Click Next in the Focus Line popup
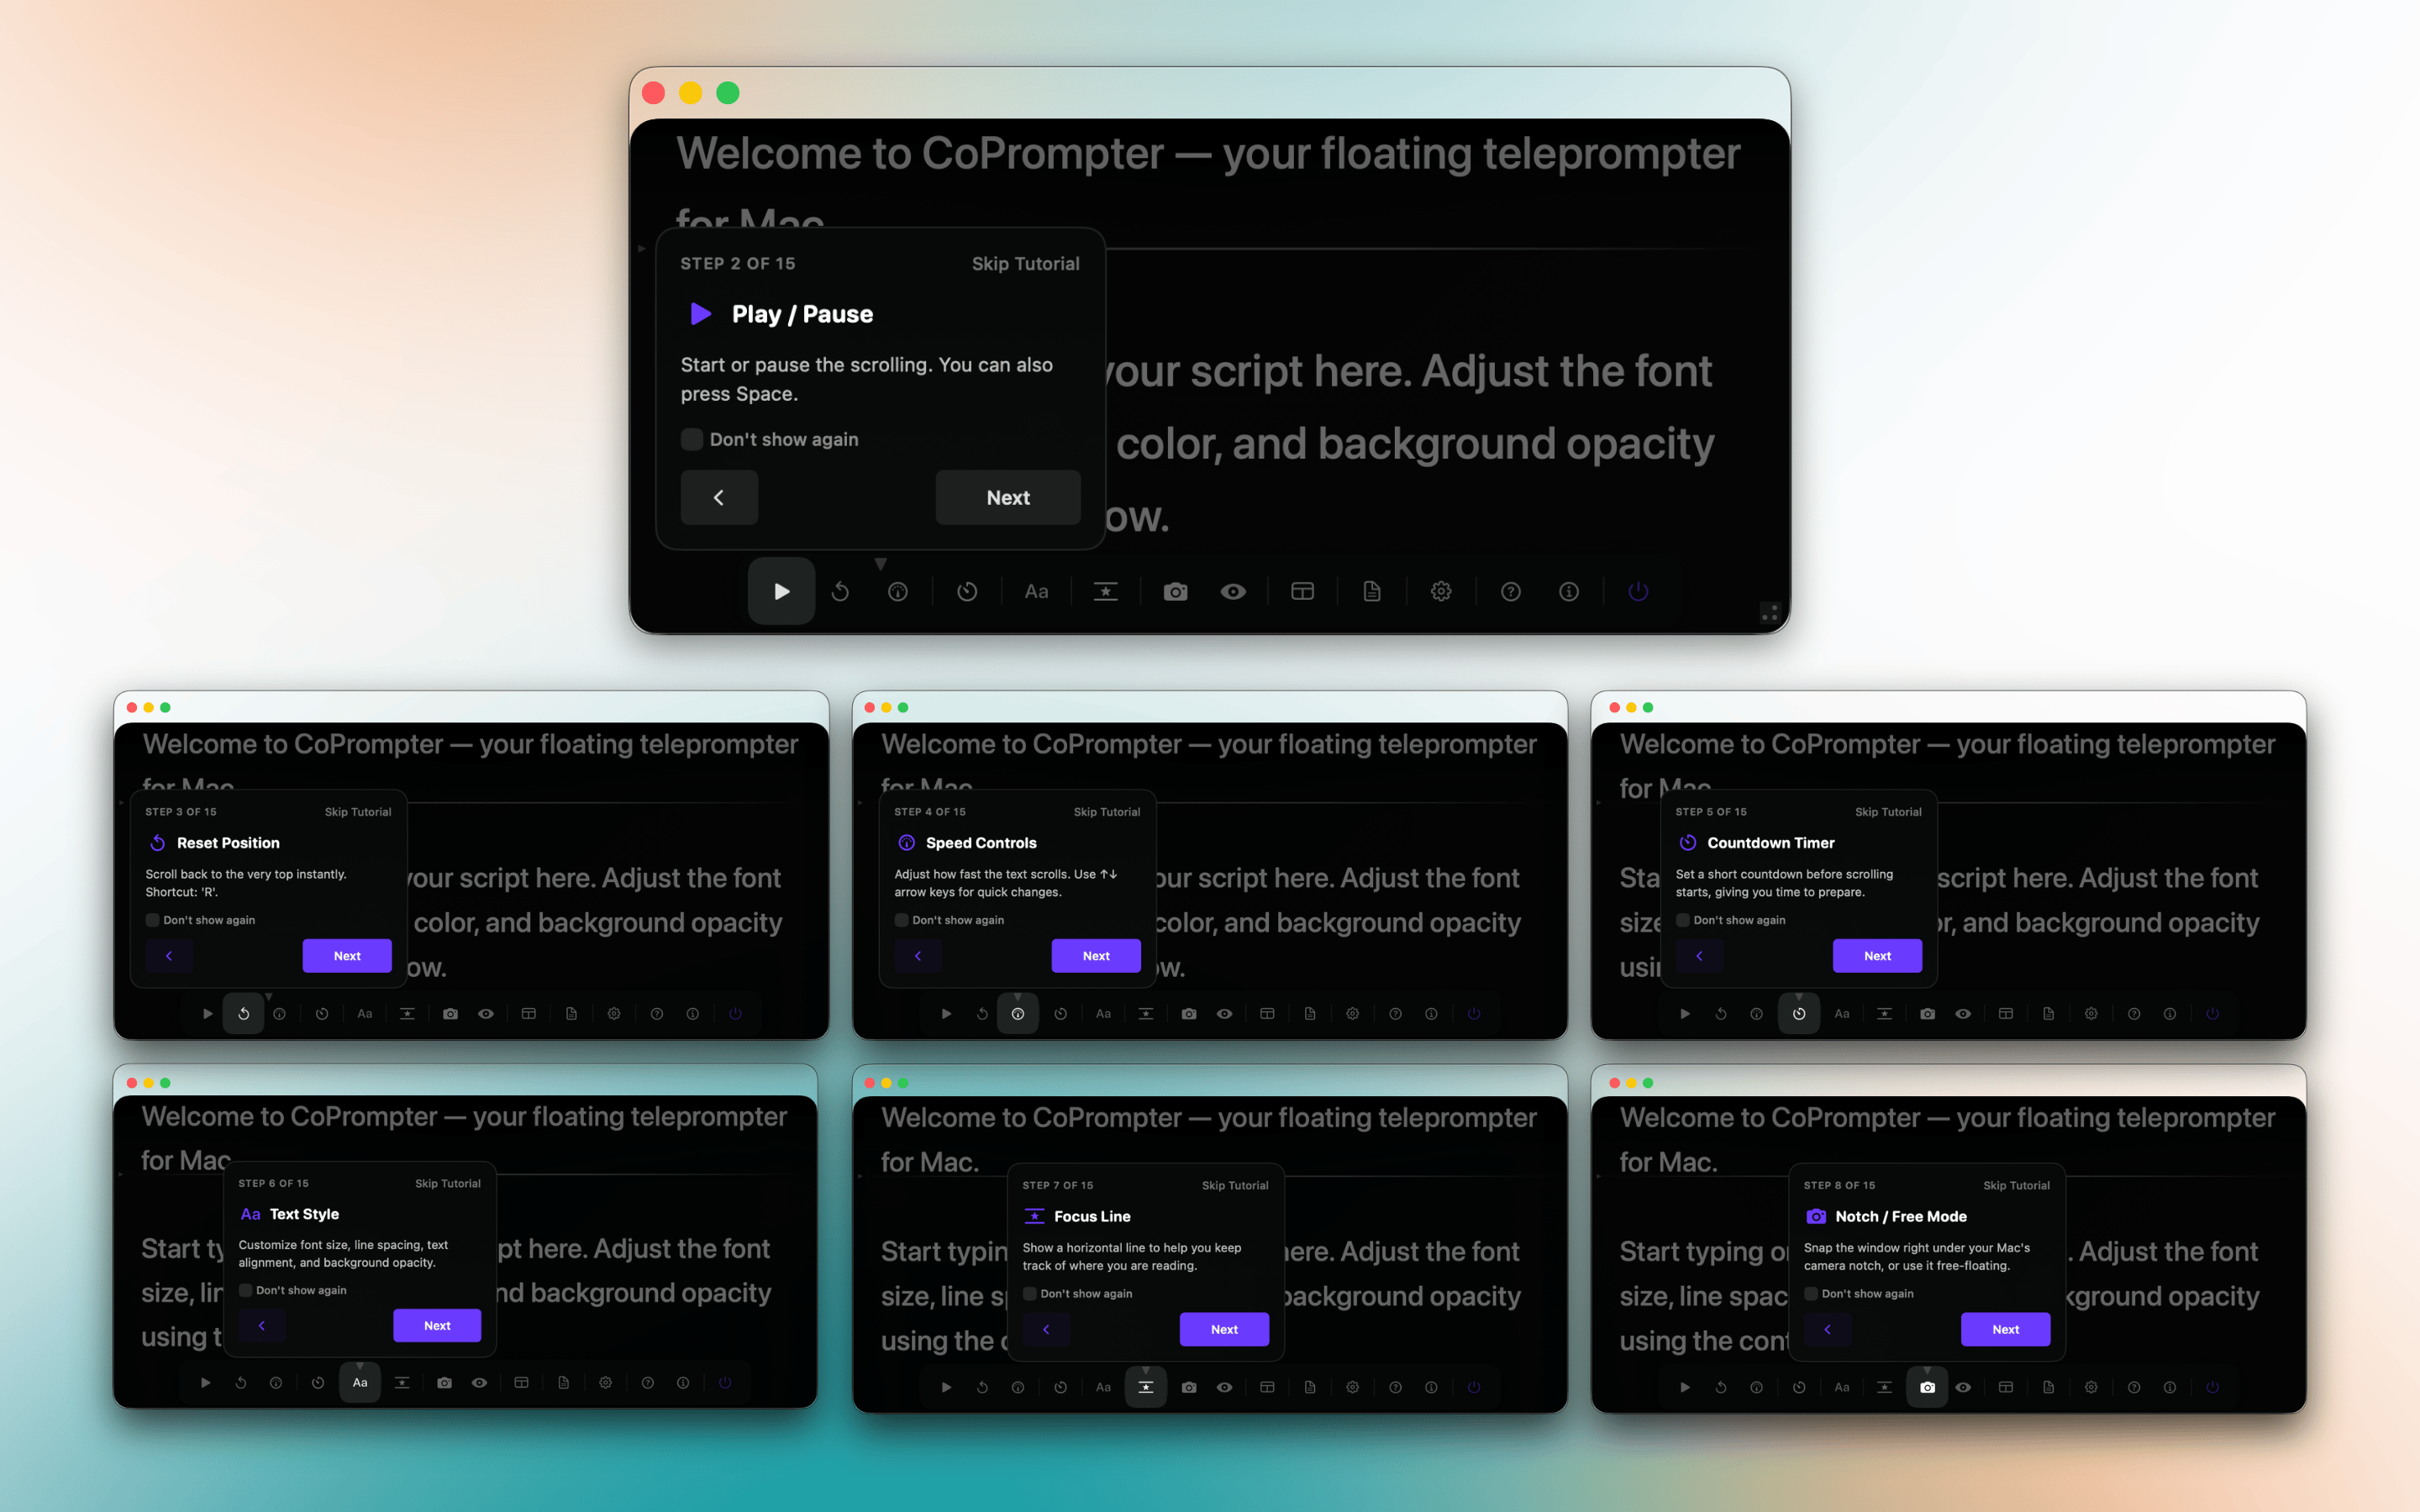2420x1512 pixels. click(x=1224, y=1330)
